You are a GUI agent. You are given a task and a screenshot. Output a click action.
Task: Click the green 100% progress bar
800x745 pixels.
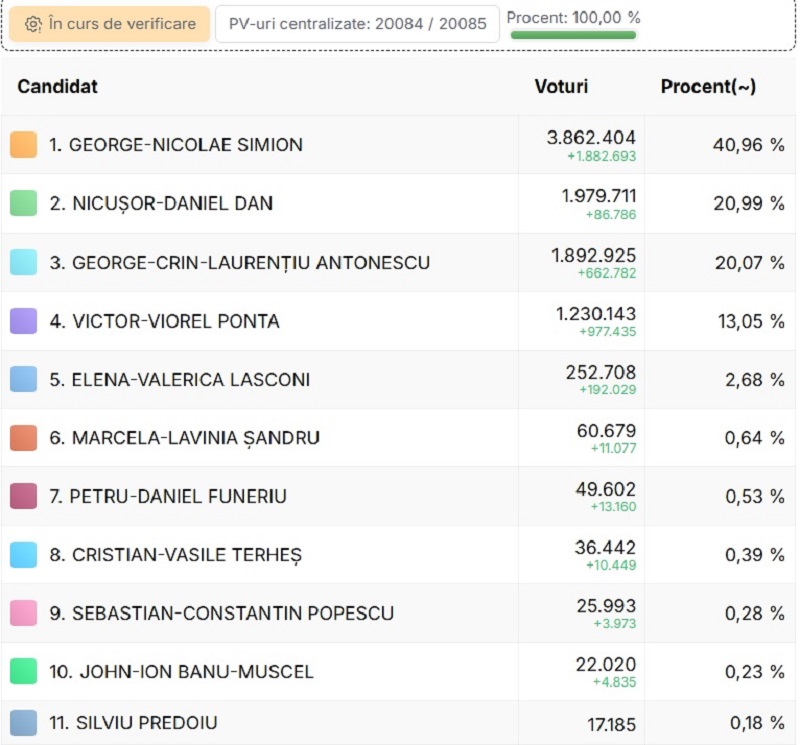click(x=573, y=35)
